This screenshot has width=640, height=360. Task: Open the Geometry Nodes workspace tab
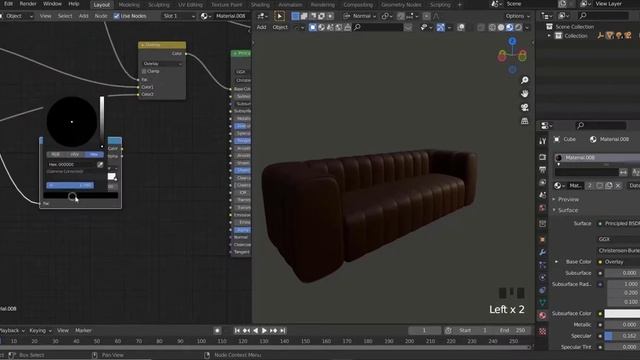[401, 4]
